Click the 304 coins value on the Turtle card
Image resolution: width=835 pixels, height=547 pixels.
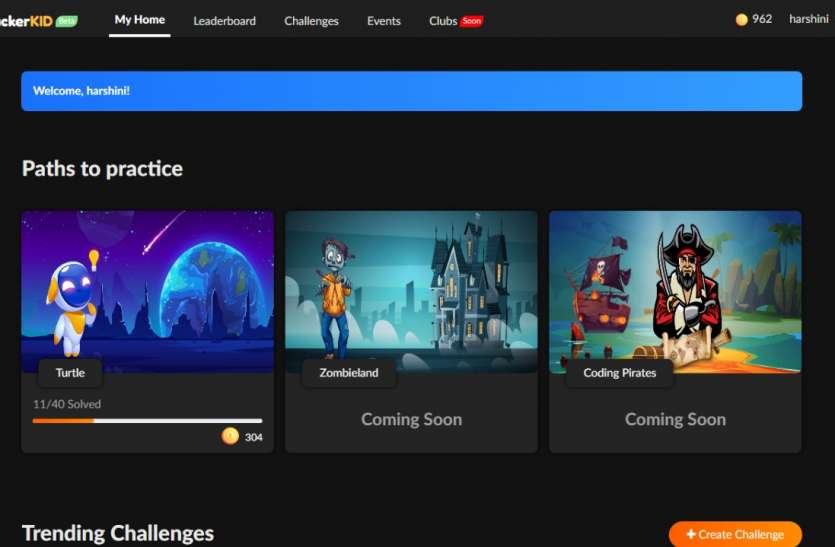pyautogui.click(x=253, y=437)
